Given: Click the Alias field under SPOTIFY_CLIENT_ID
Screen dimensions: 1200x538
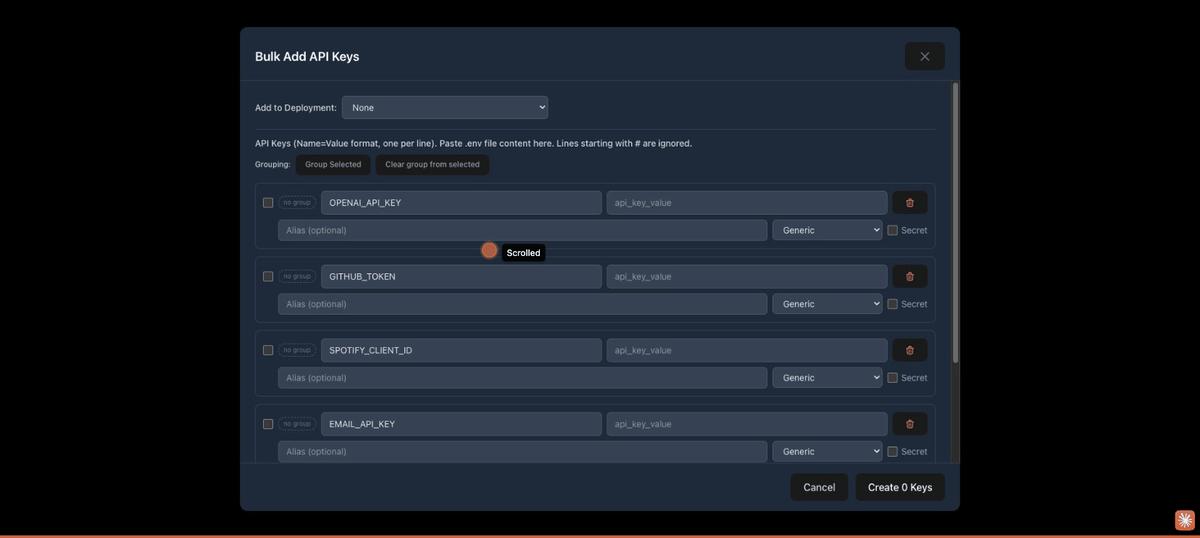Looking at the screenshot, I should (x=523, y=378).
